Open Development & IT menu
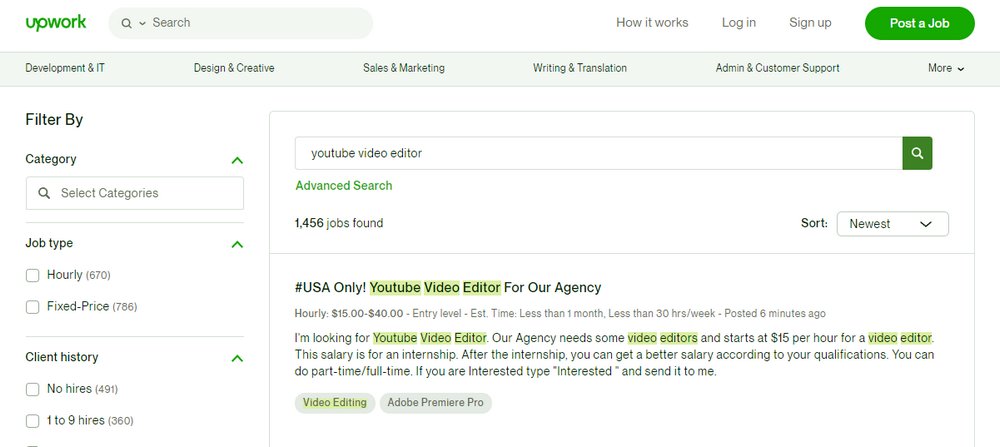The width and height of the screenshot is (1000, 447). tap(65, 68)
